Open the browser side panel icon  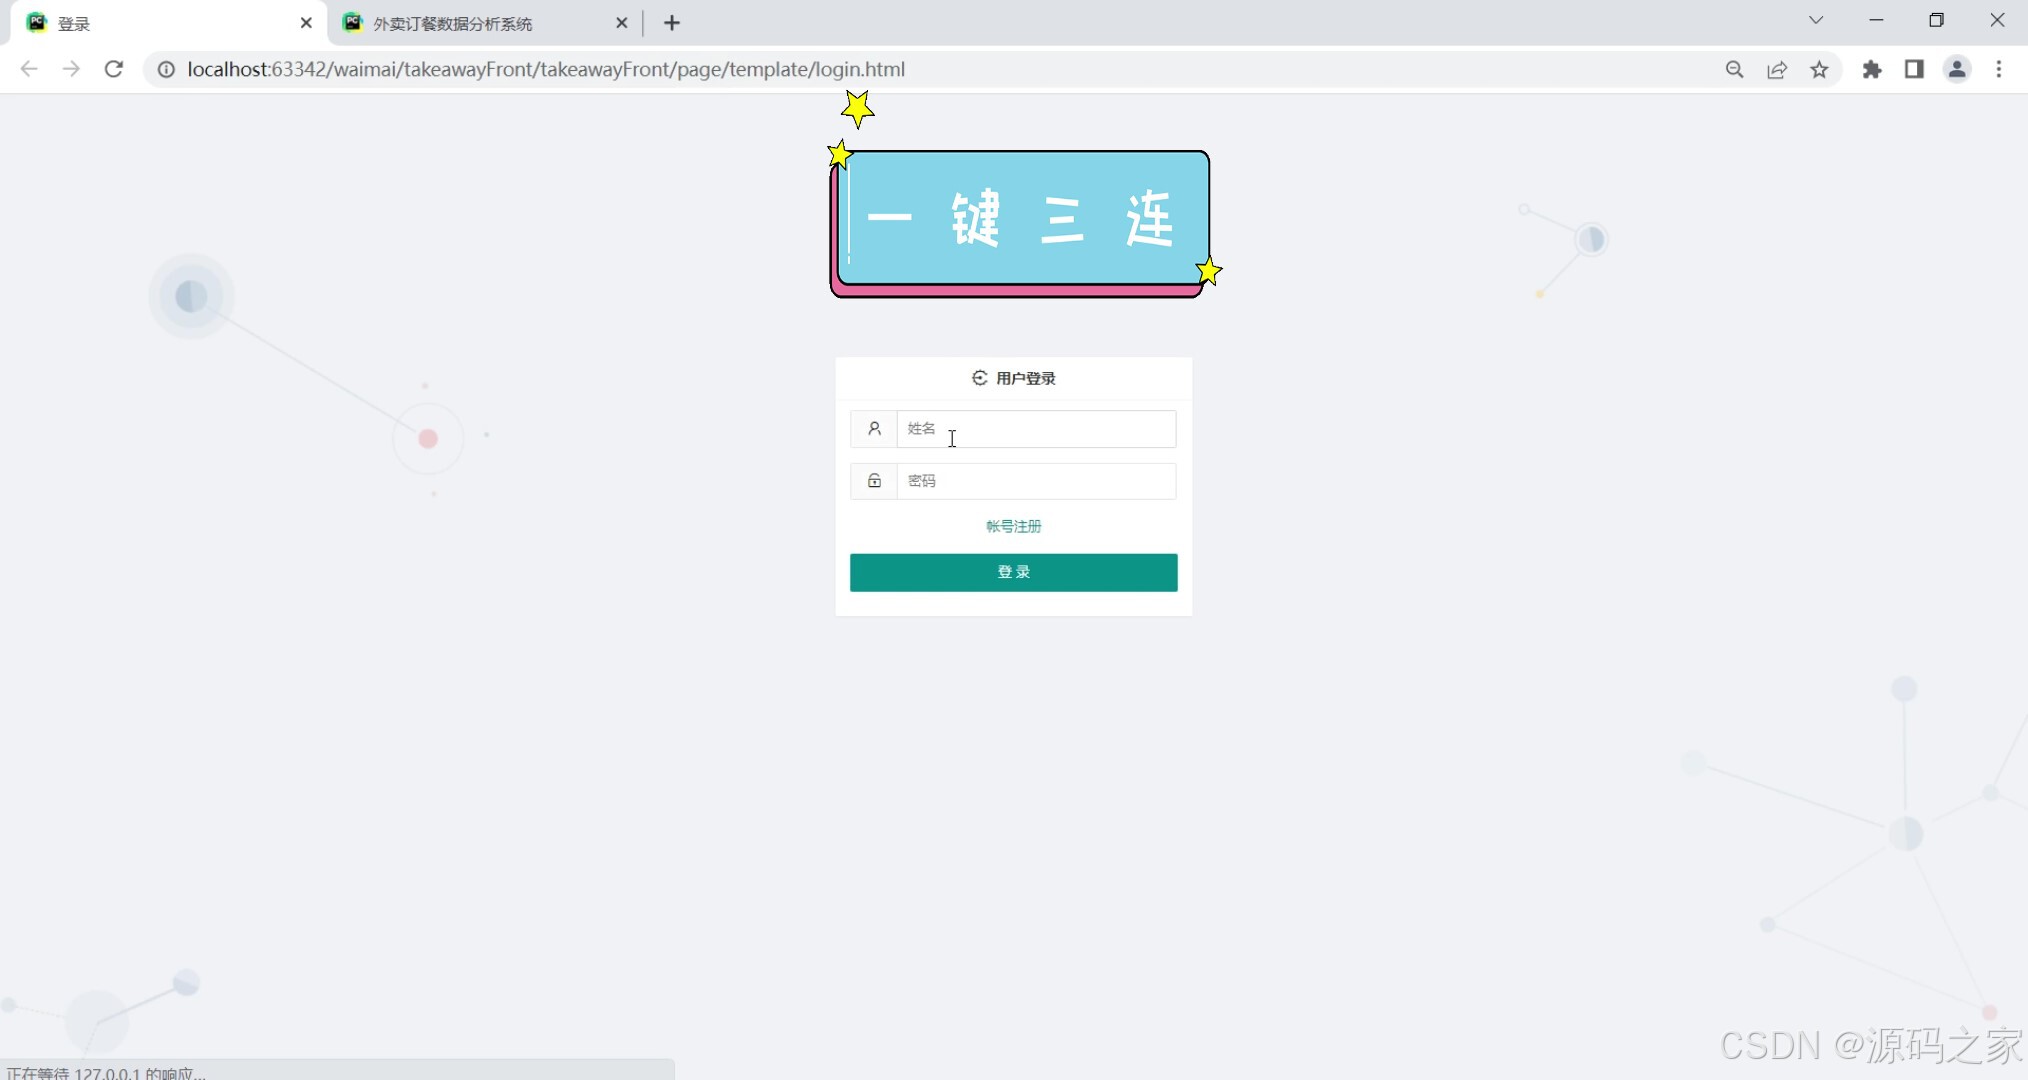coord(1914,69)
